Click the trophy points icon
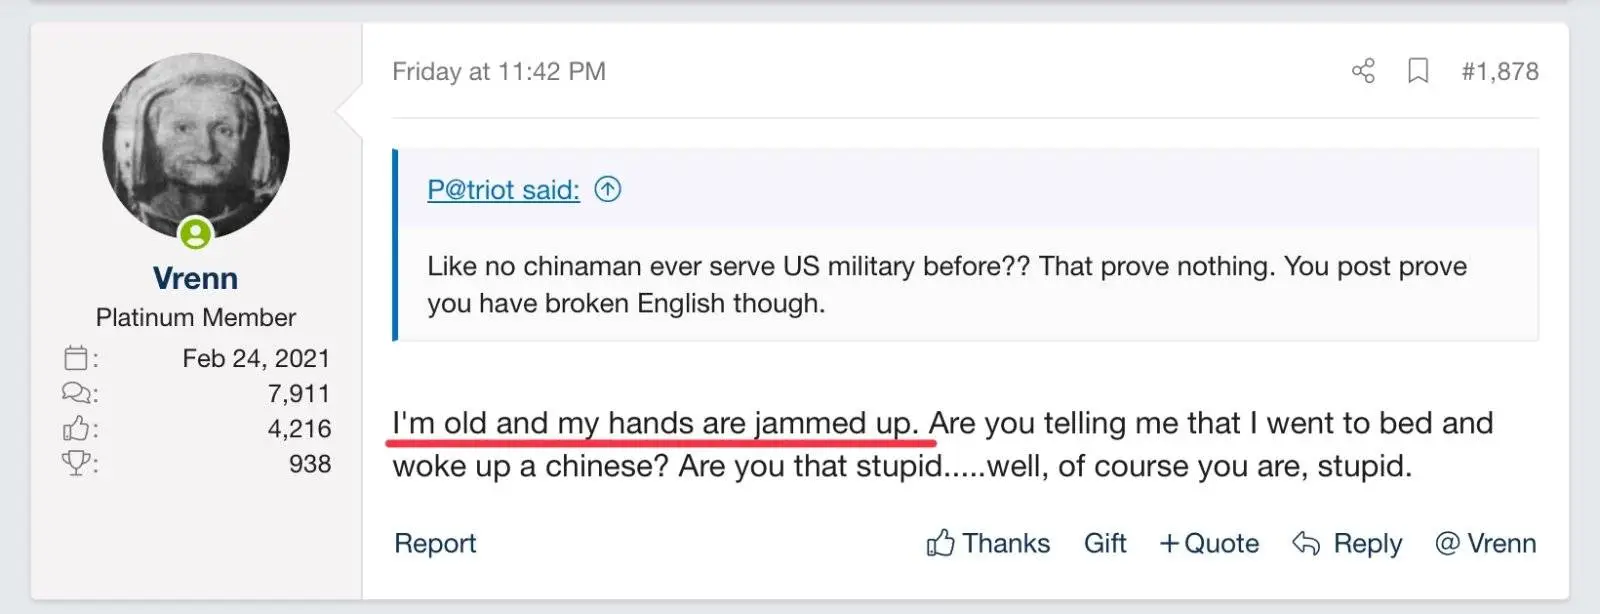 (x=76, y=464)
